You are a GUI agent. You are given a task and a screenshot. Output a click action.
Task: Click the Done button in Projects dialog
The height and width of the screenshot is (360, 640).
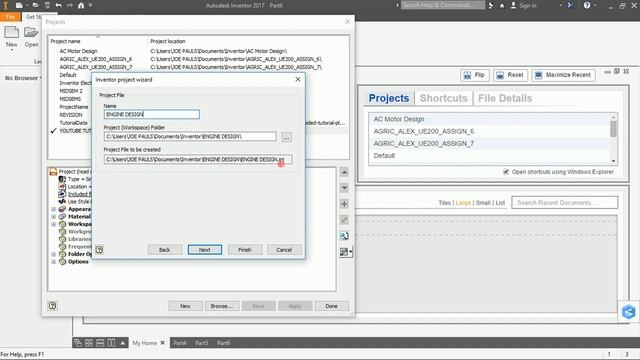pos(331,306)
